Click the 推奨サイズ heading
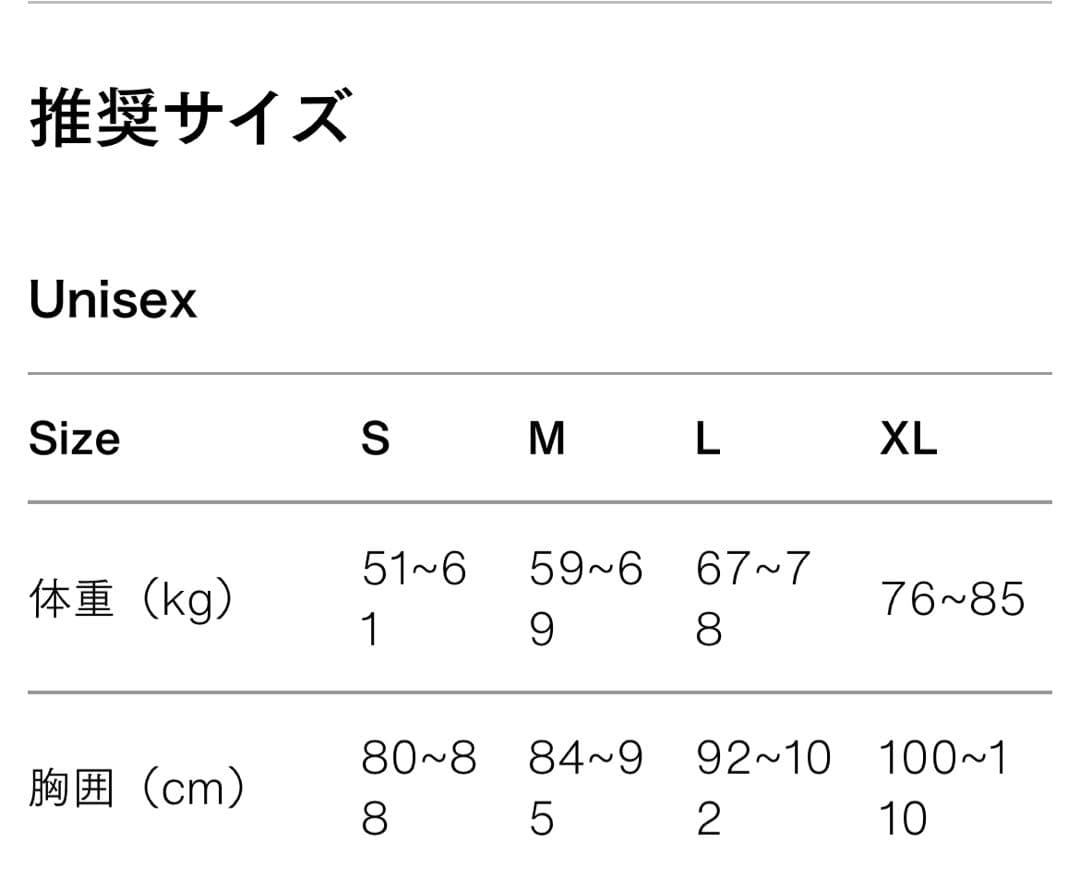The width and height of the screenshot is (1080, 879). tap(189, 119)
